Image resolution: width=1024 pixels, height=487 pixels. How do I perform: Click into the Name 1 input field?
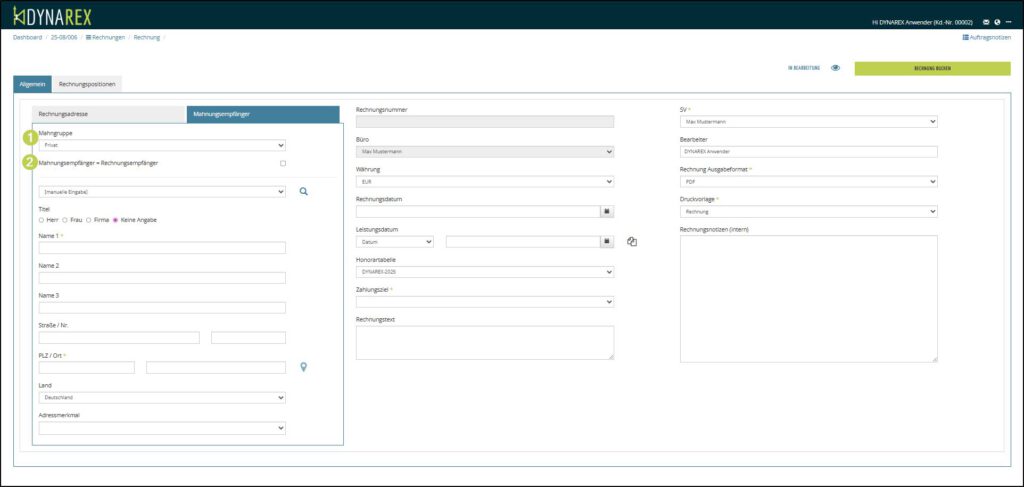click(162, 248)
